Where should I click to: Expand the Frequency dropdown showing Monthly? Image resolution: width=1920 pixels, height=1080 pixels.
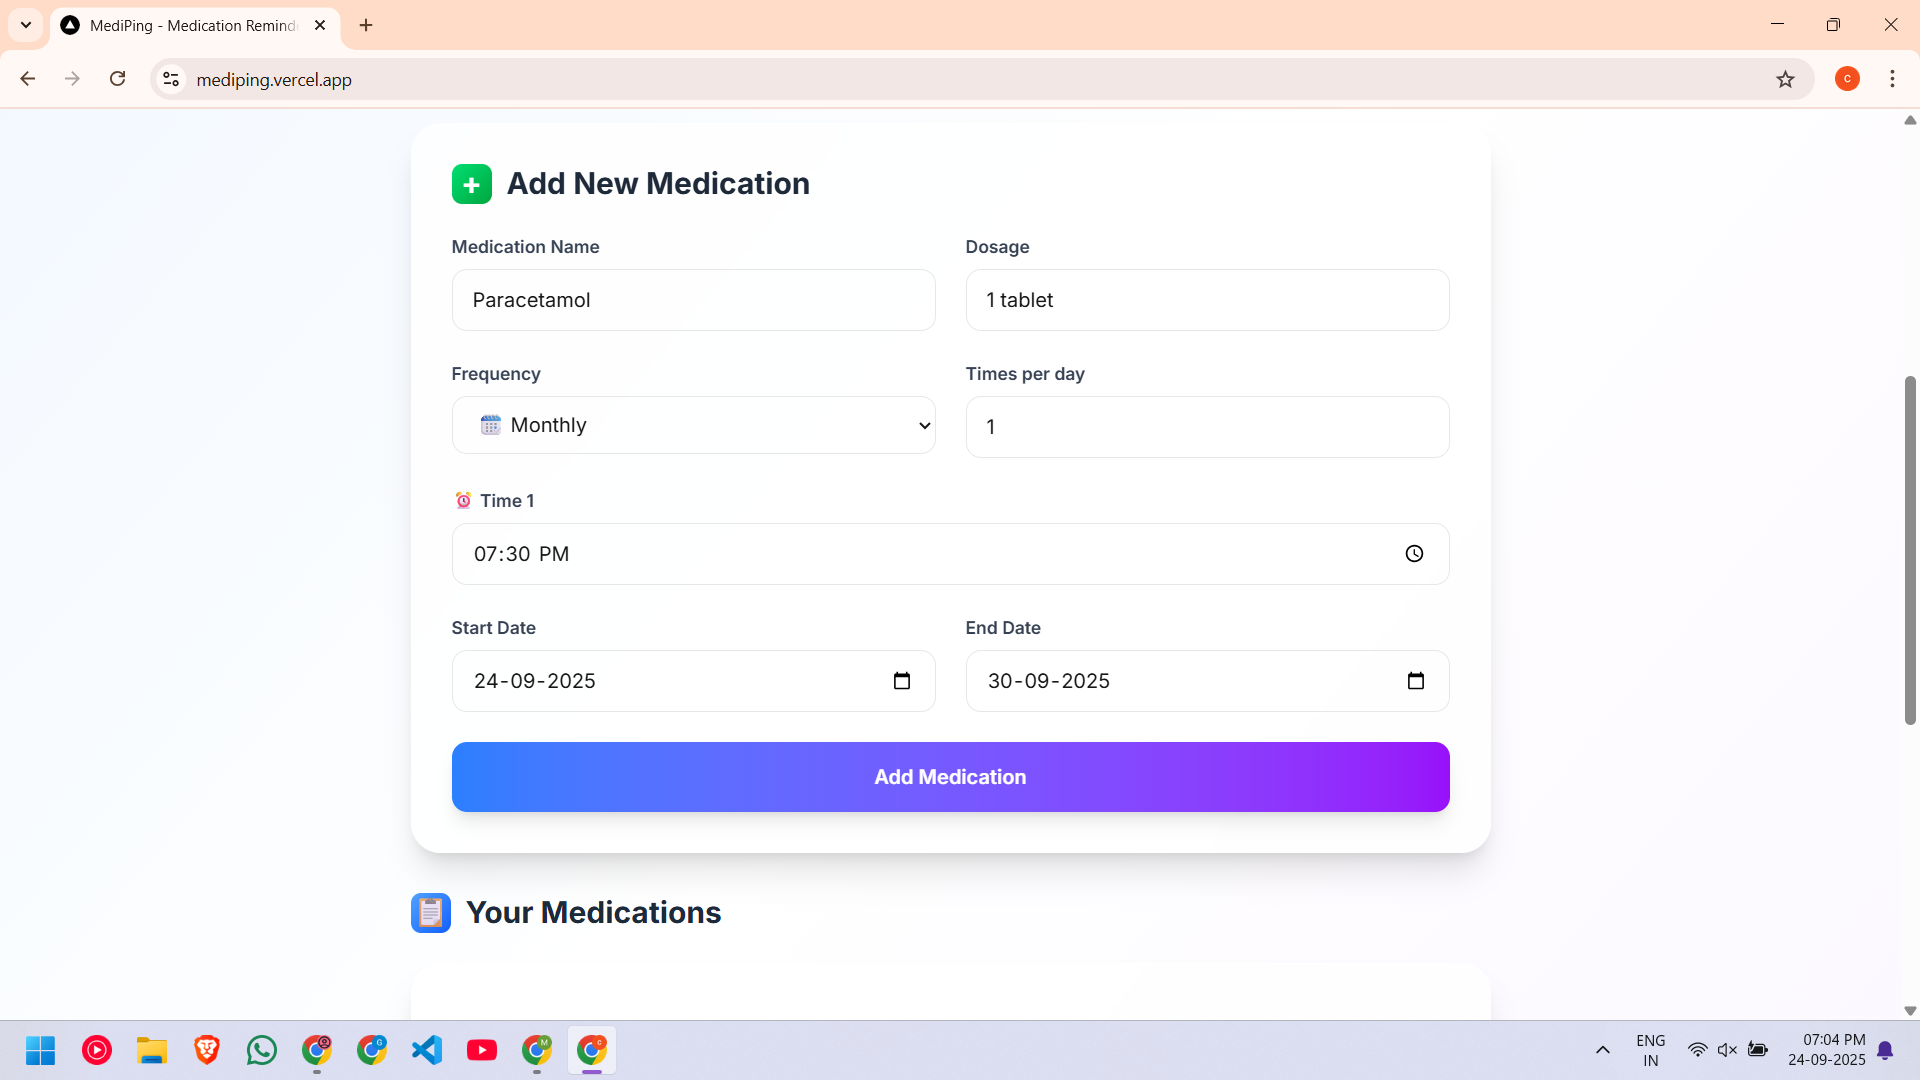693,425
